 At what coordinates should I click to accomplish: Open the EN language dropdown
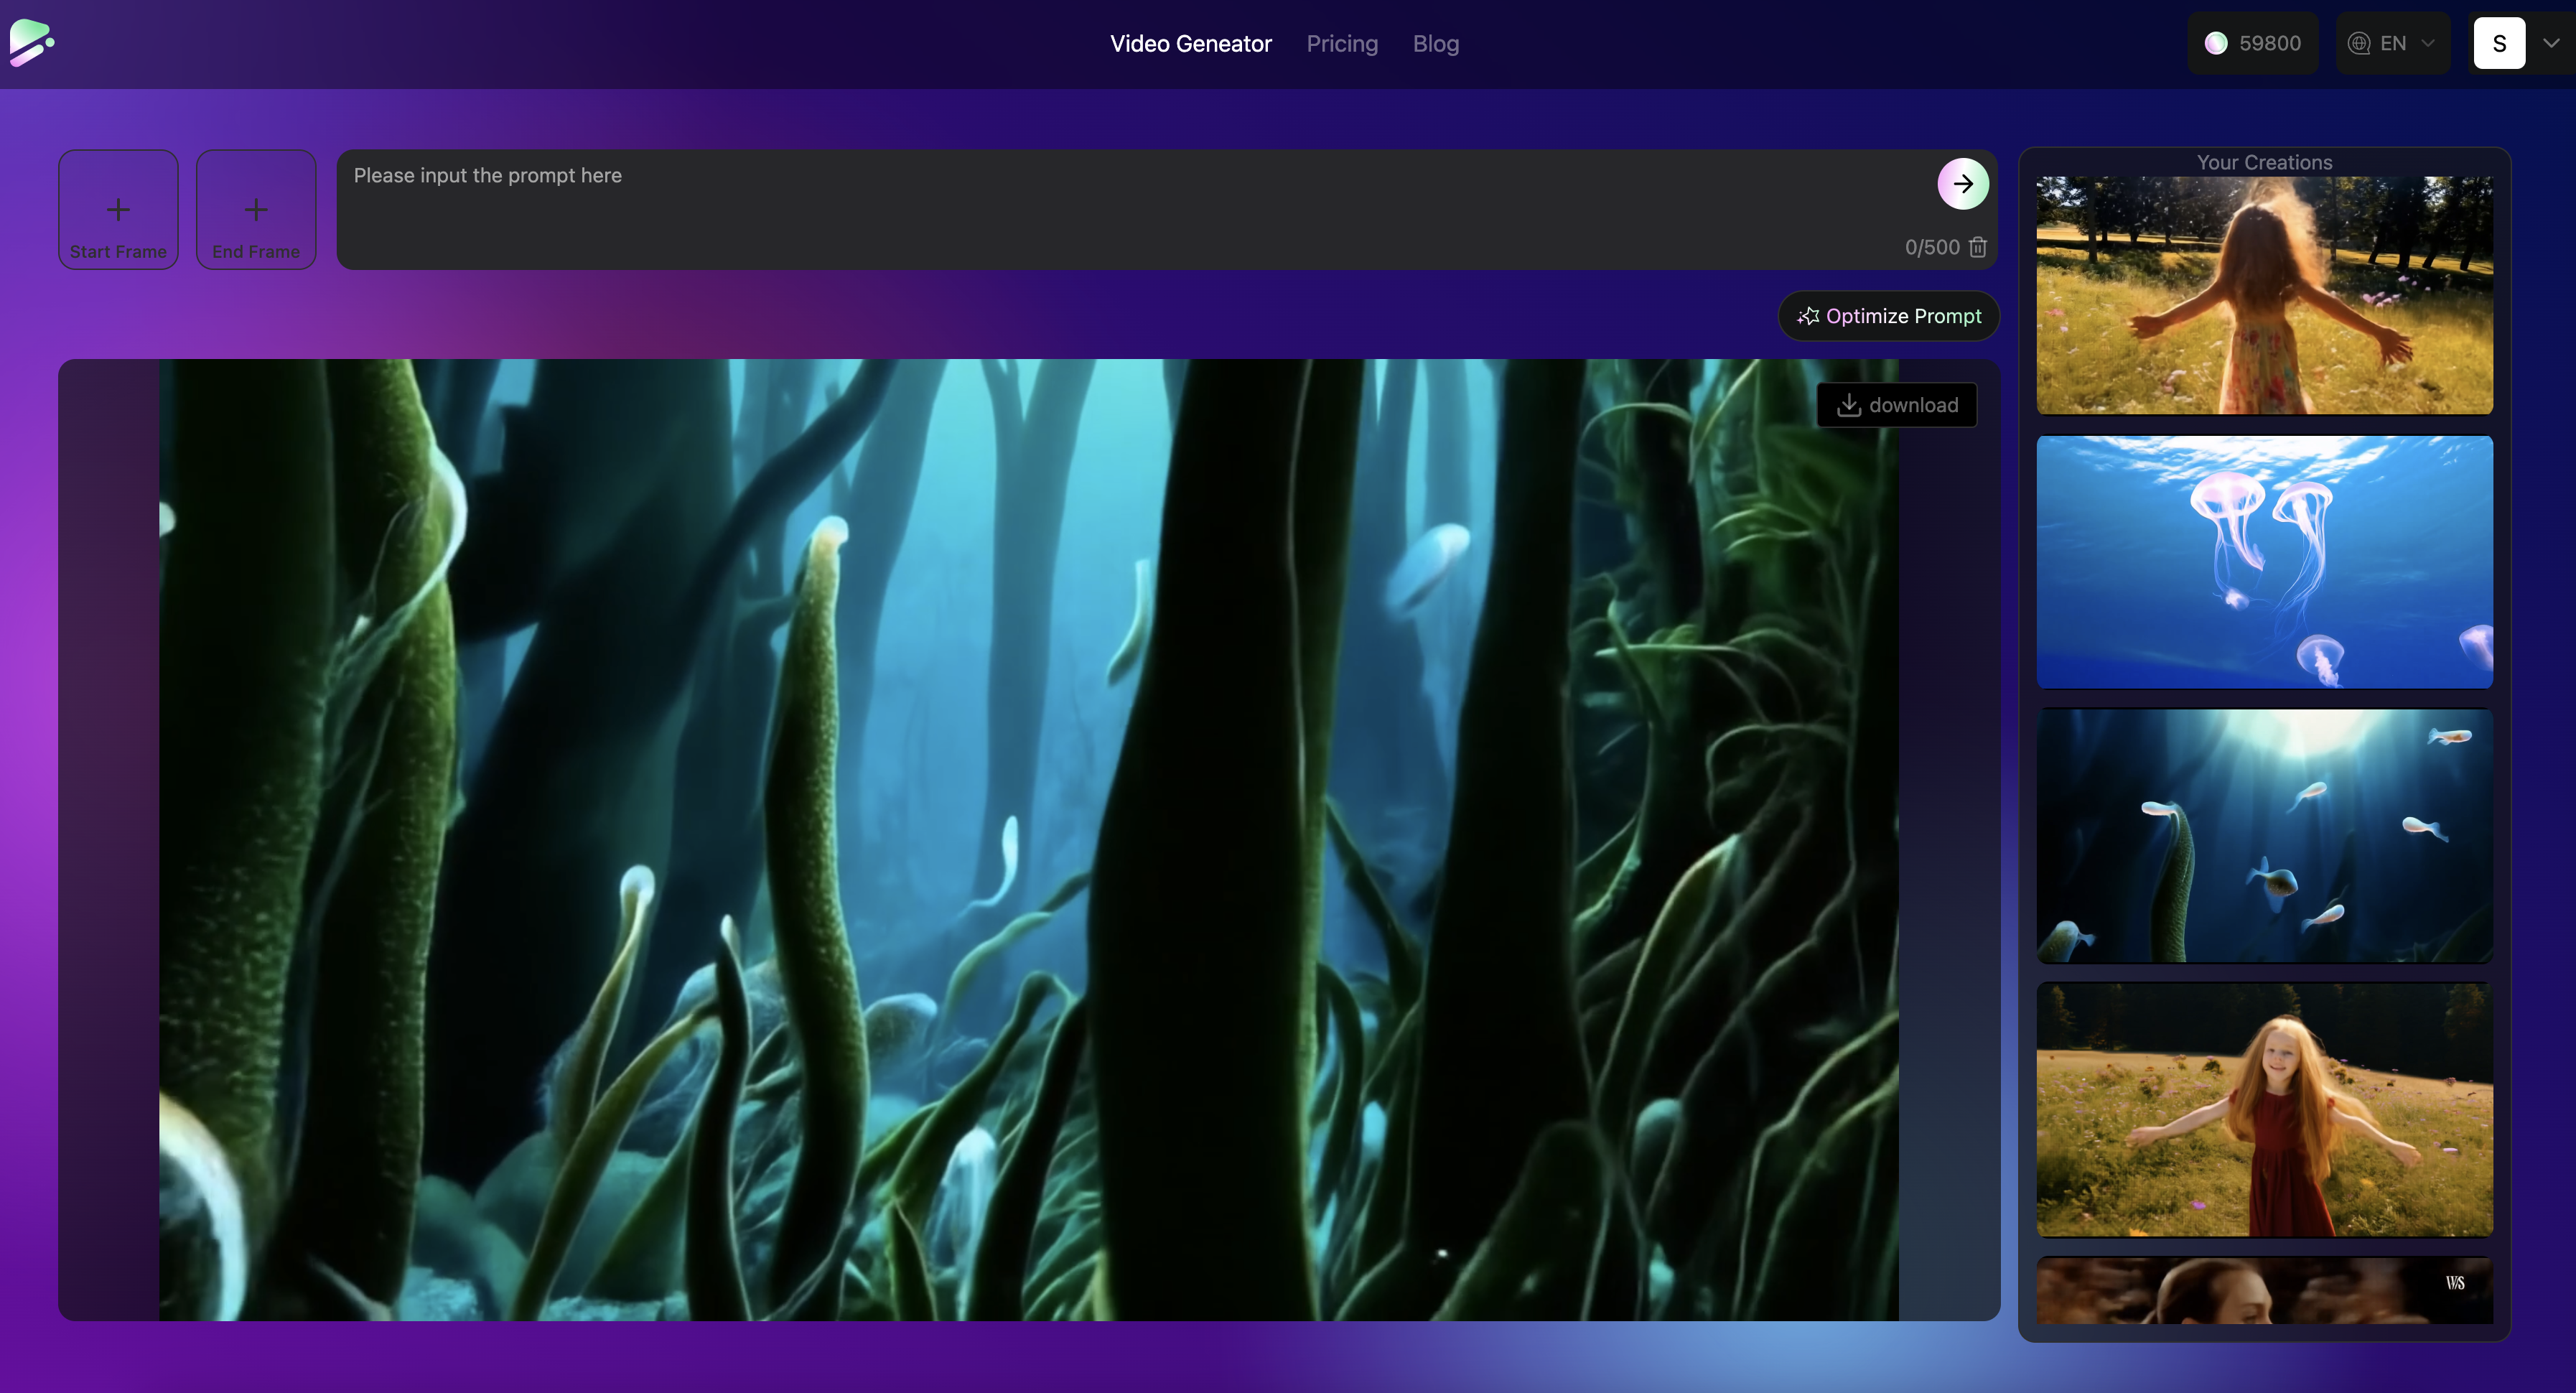tap(2393, 43)
